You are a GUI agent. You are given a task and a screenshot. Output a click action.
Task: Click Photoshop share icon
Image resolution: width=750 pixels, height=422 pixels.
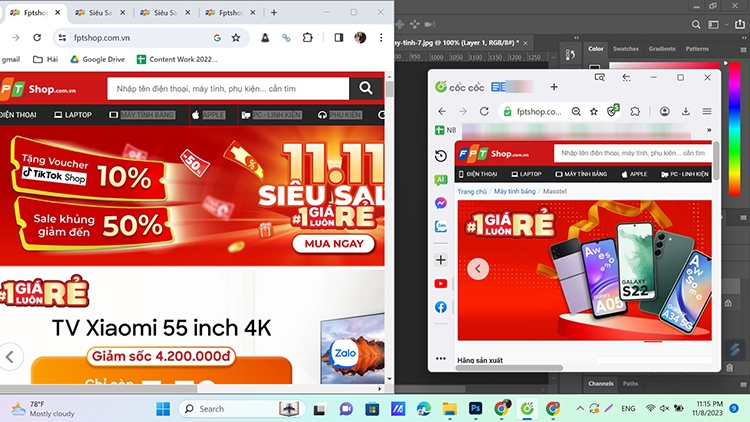coord(740,24)
